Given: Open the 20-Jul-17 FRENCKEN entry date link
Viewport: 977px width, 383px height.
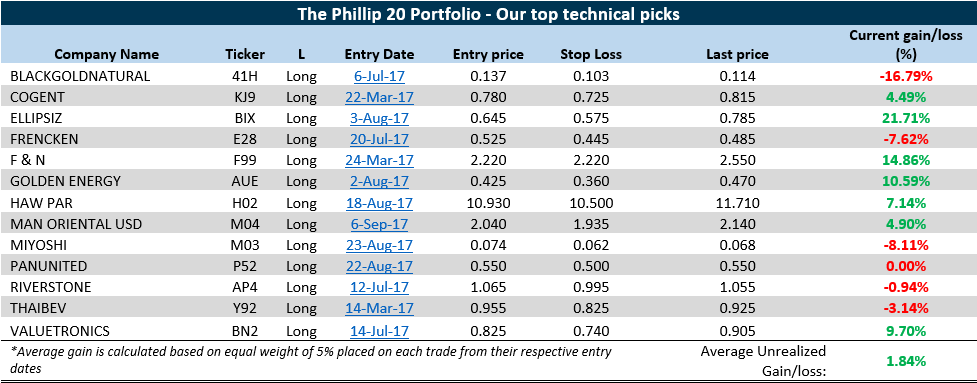Looking at the screenshot, I should click(379, 139).
